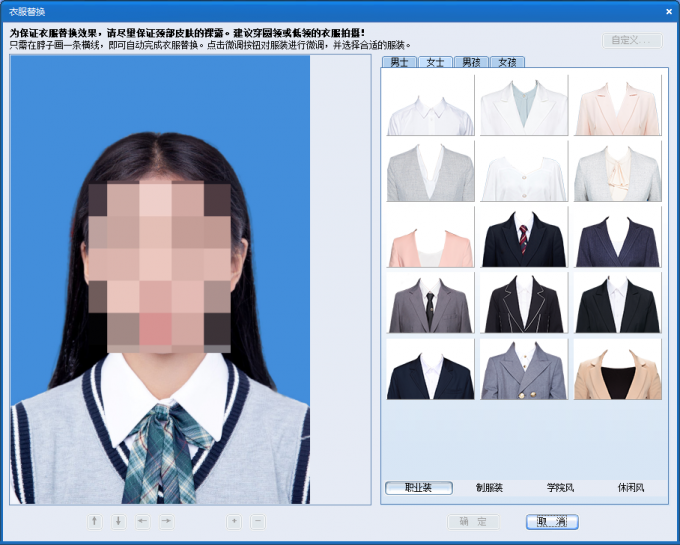Click the minus shrink button

258,522
